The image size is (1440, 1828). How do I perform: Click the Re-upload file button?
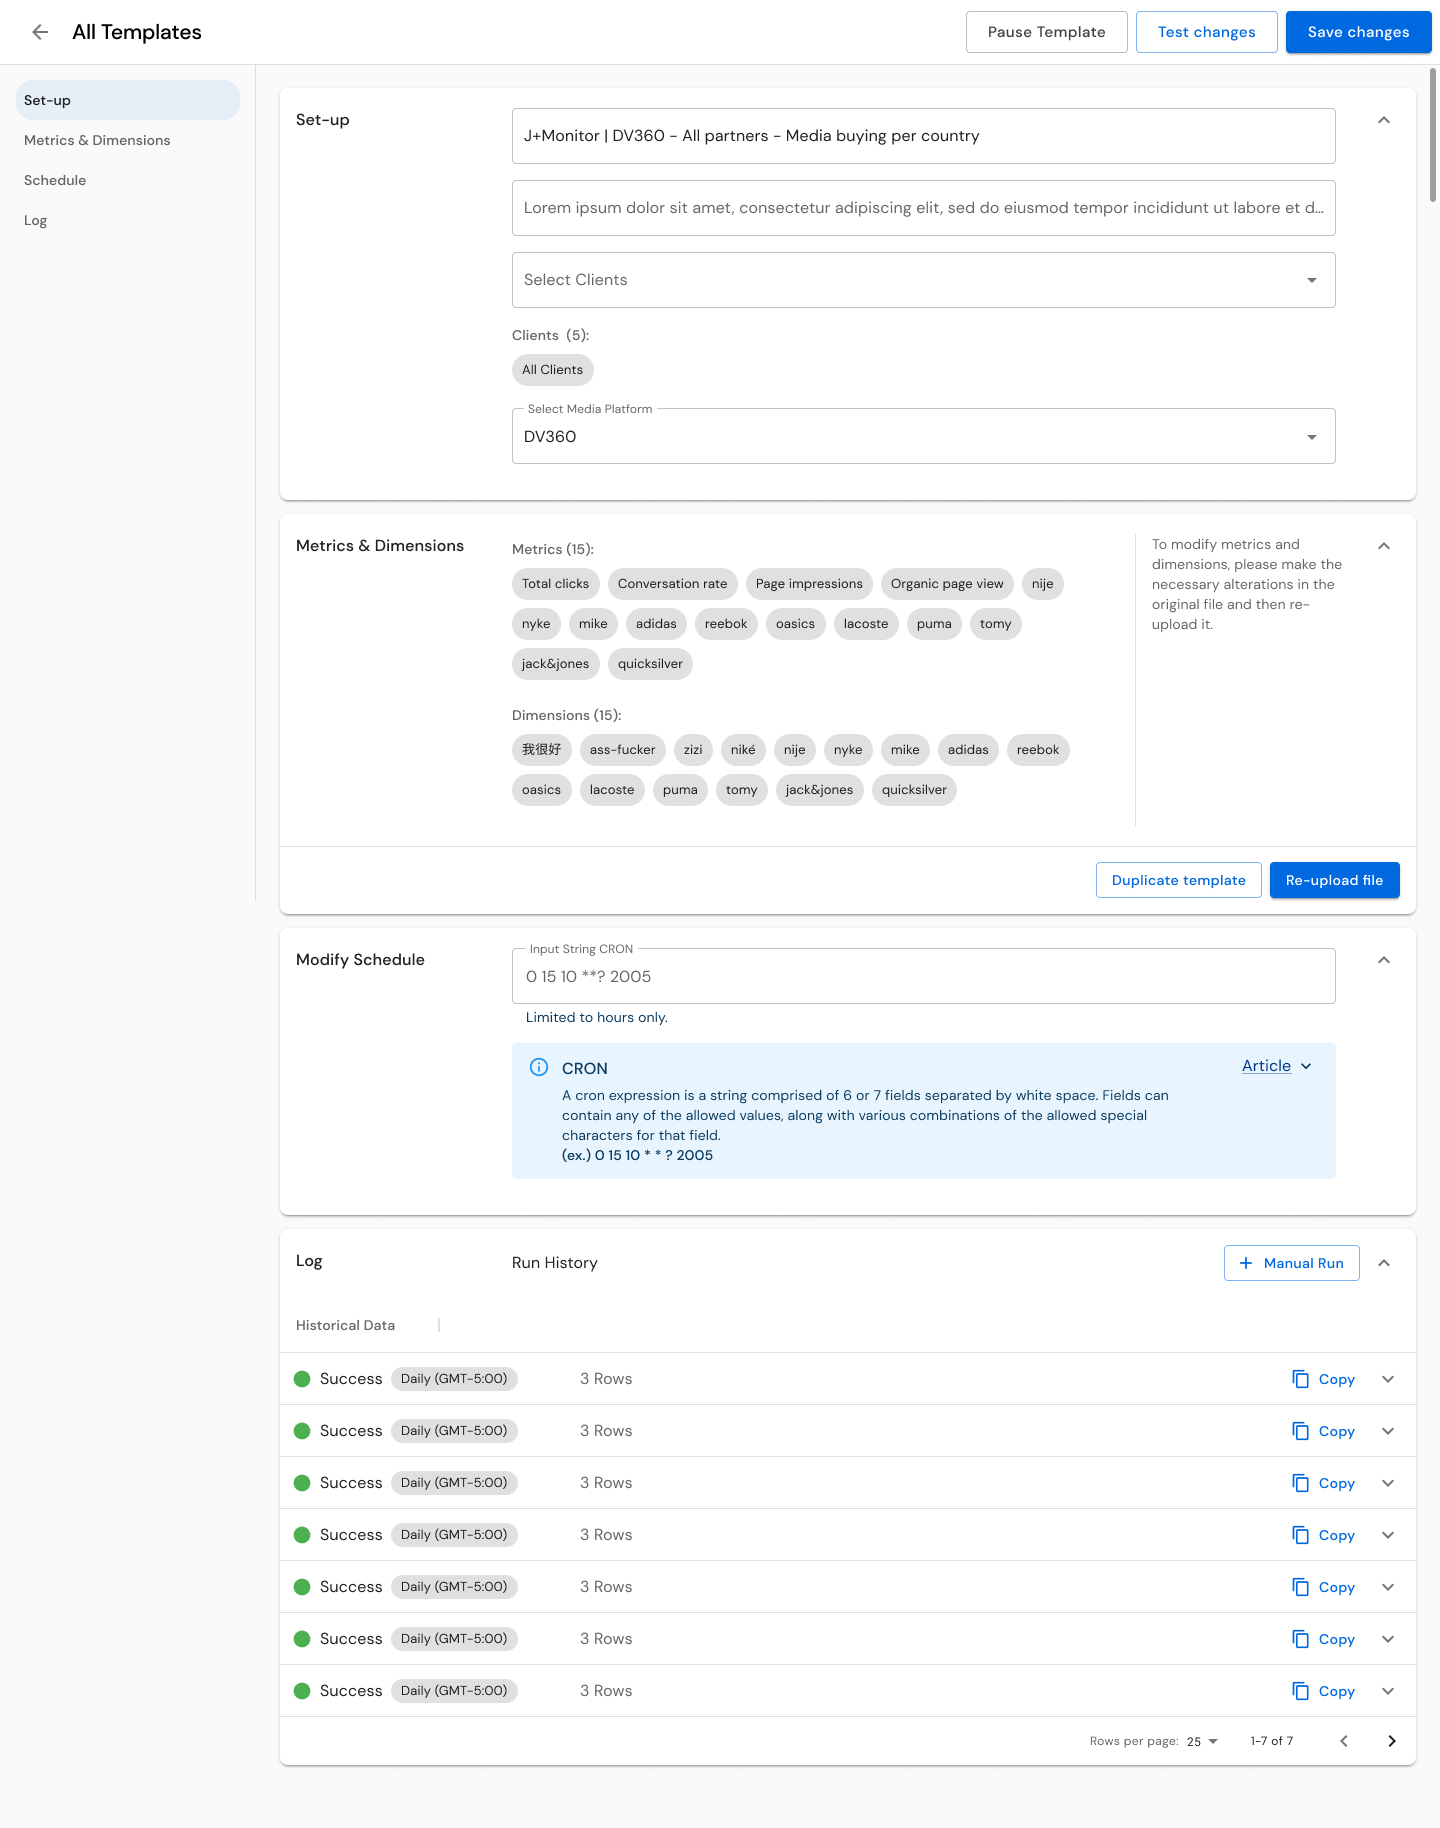(x=1335, y=880)
